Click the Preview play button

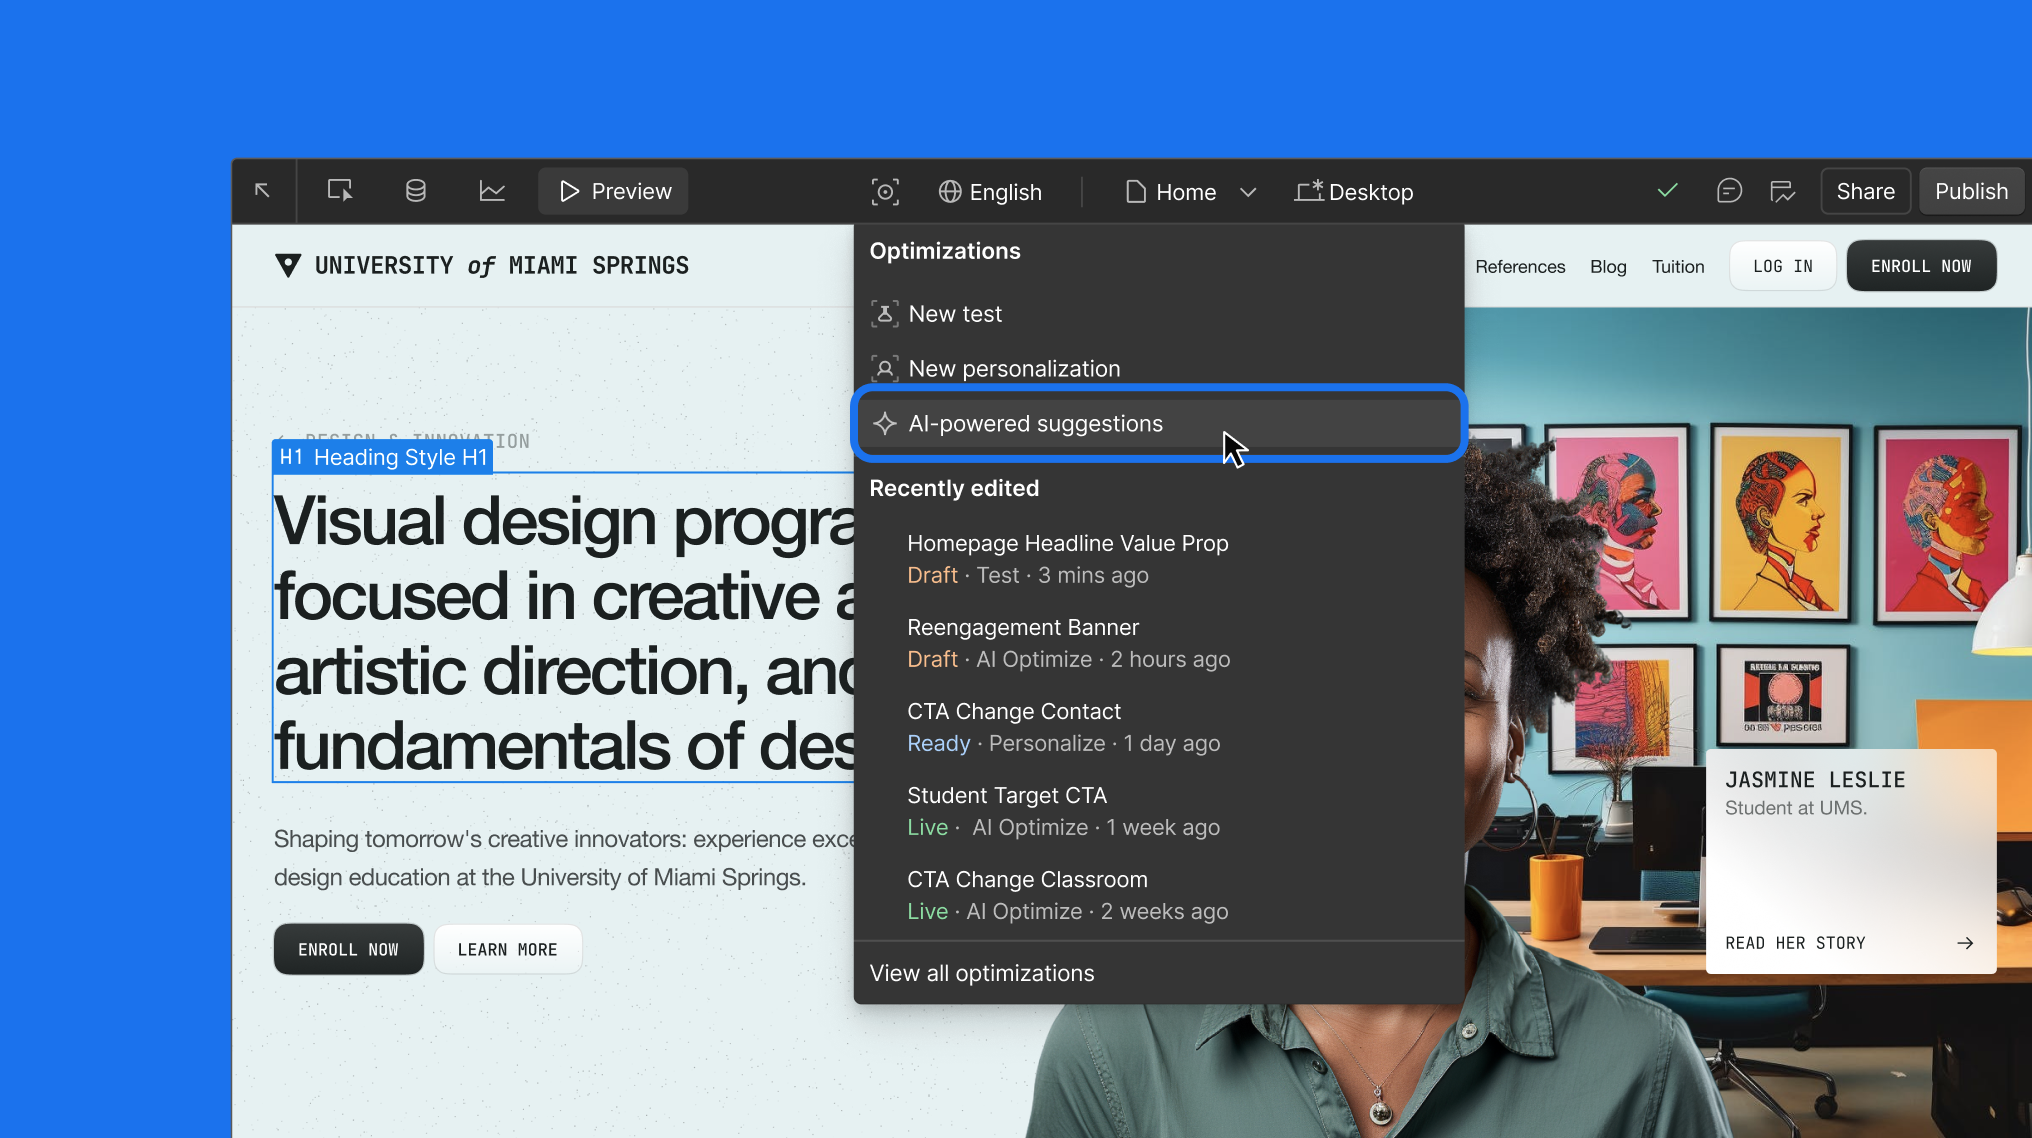point(614,191)
